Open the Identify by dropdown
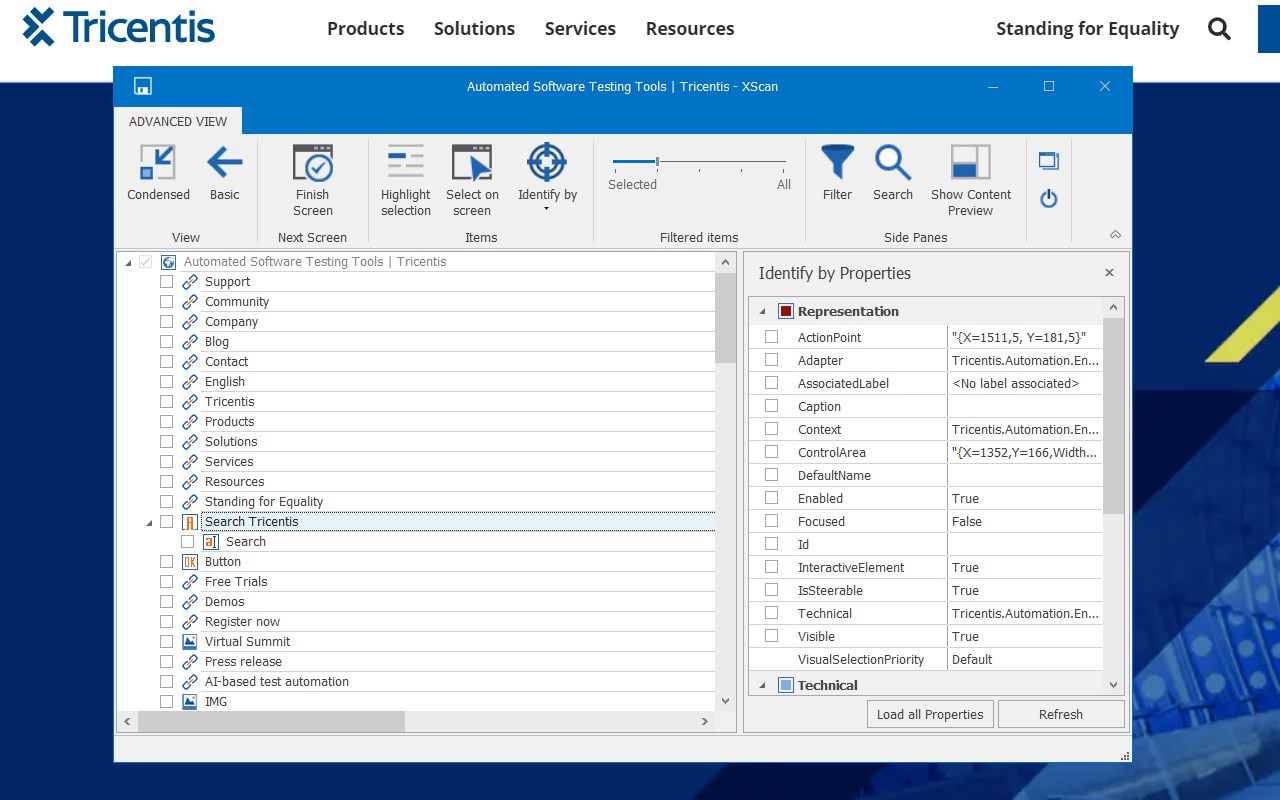Viewport: 1280px width, 800px height. 547,208
